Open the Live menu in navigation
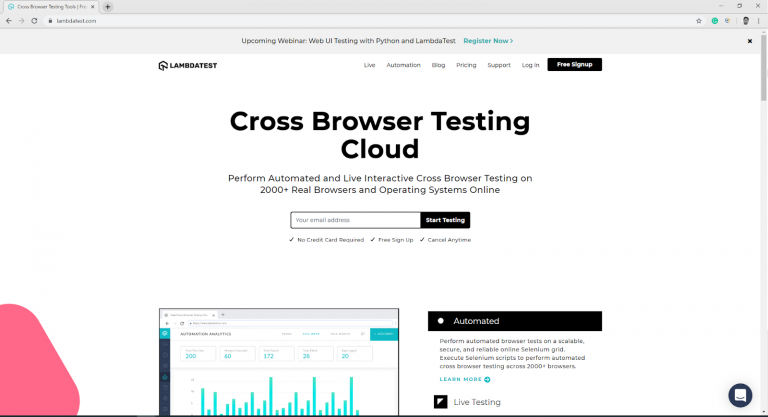Viewport: 768px width, 417px height. pyautogui.click(x=369, y=65)
